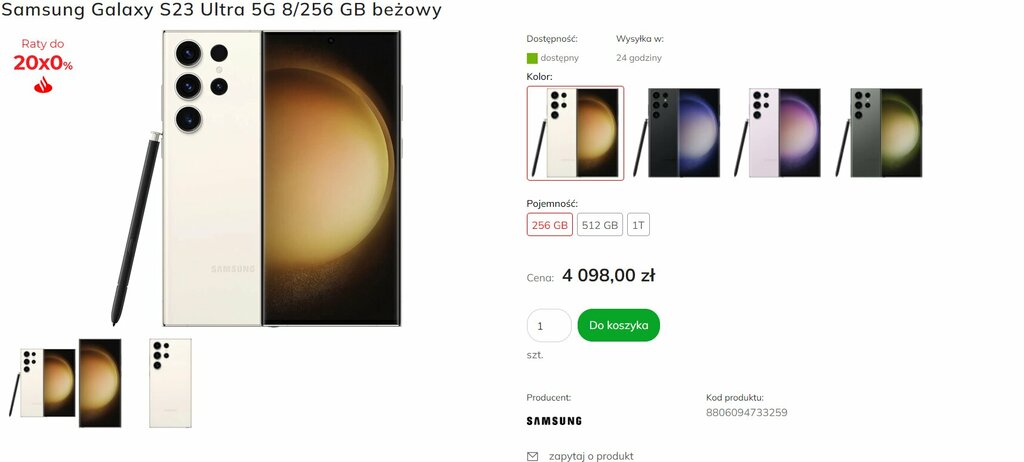1024x462 pixels.
Task: Open thumbnail showing phone back
Action: 170,383
